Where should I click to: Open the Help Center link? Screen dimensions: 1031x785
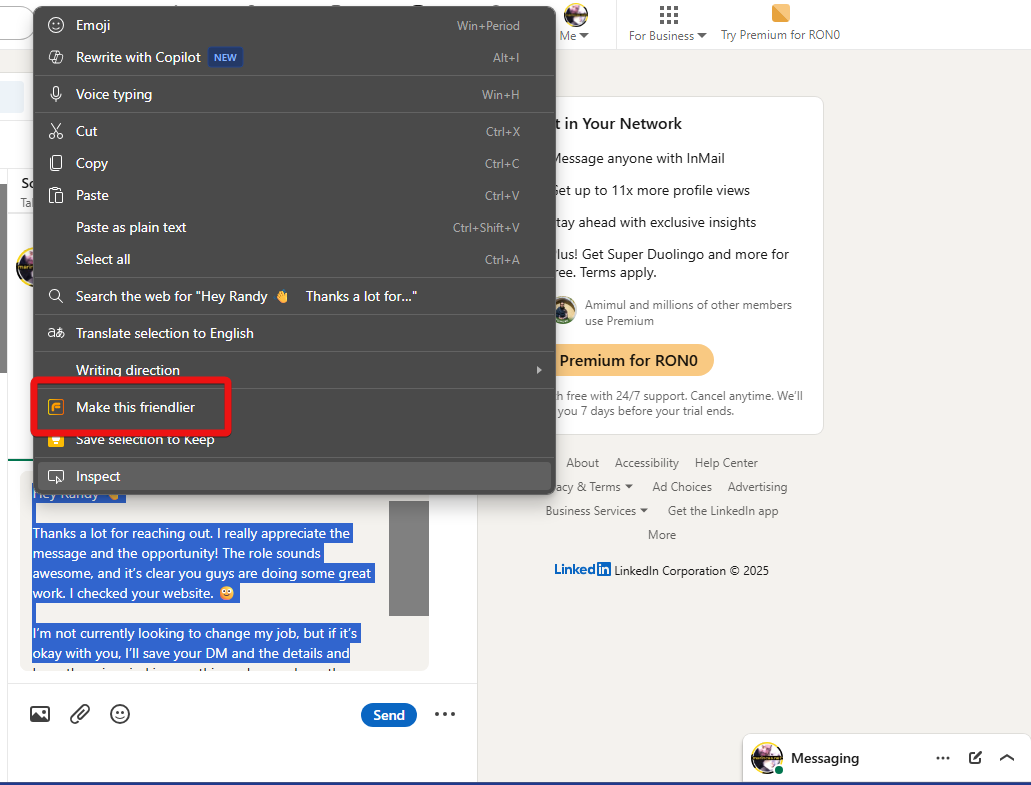pos(727,463)
